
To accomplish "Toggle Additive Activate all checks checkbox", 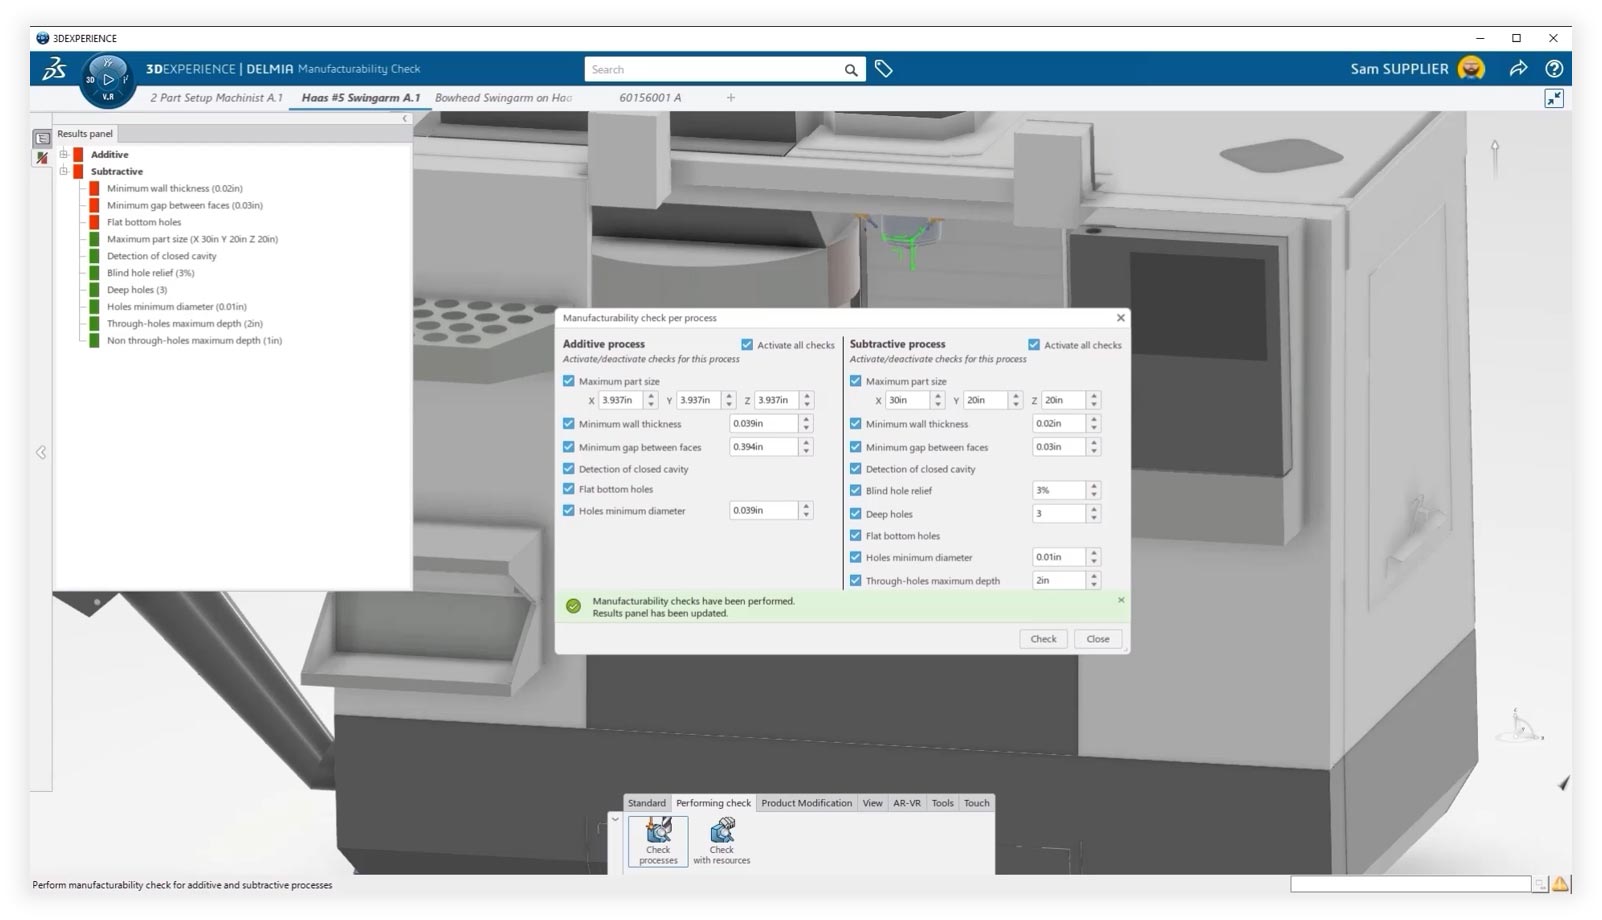I will click(747, 344).
